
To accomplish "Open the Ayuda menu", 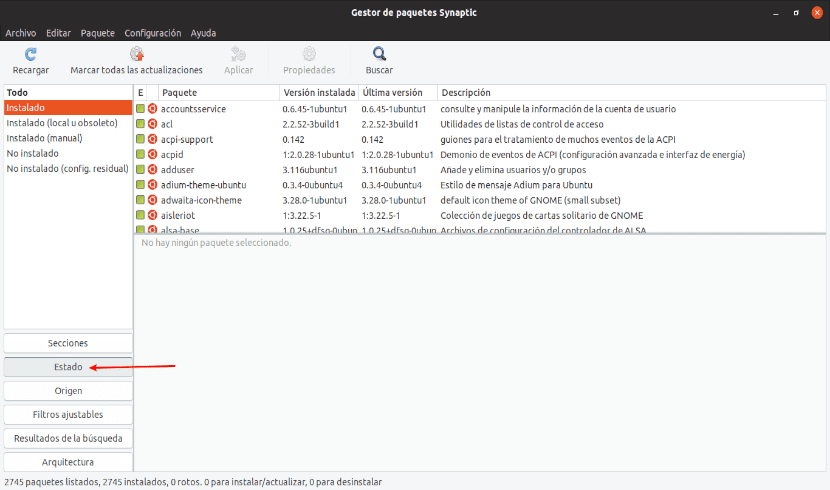I will (x=203, y=33).
